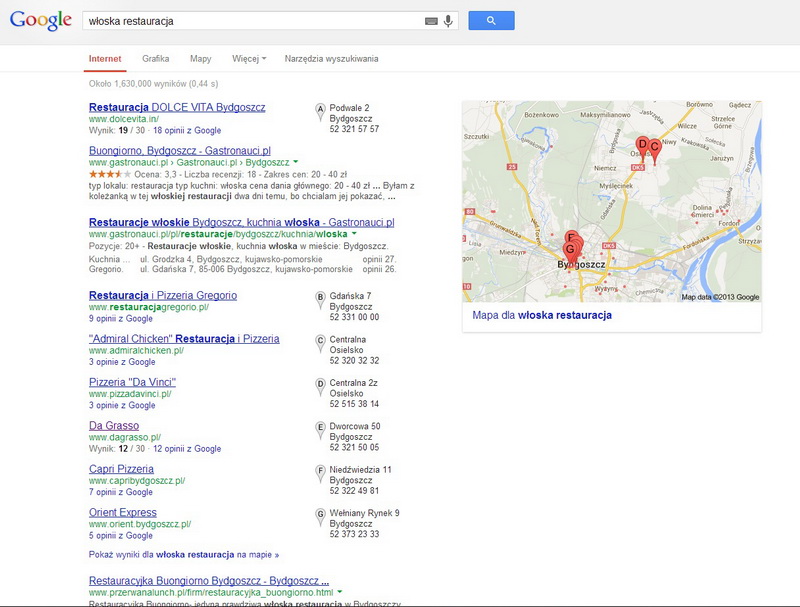800x607 pixels.
Task: Select pin G beside Wełniany Rynek 9
Action: coord(320,517)
